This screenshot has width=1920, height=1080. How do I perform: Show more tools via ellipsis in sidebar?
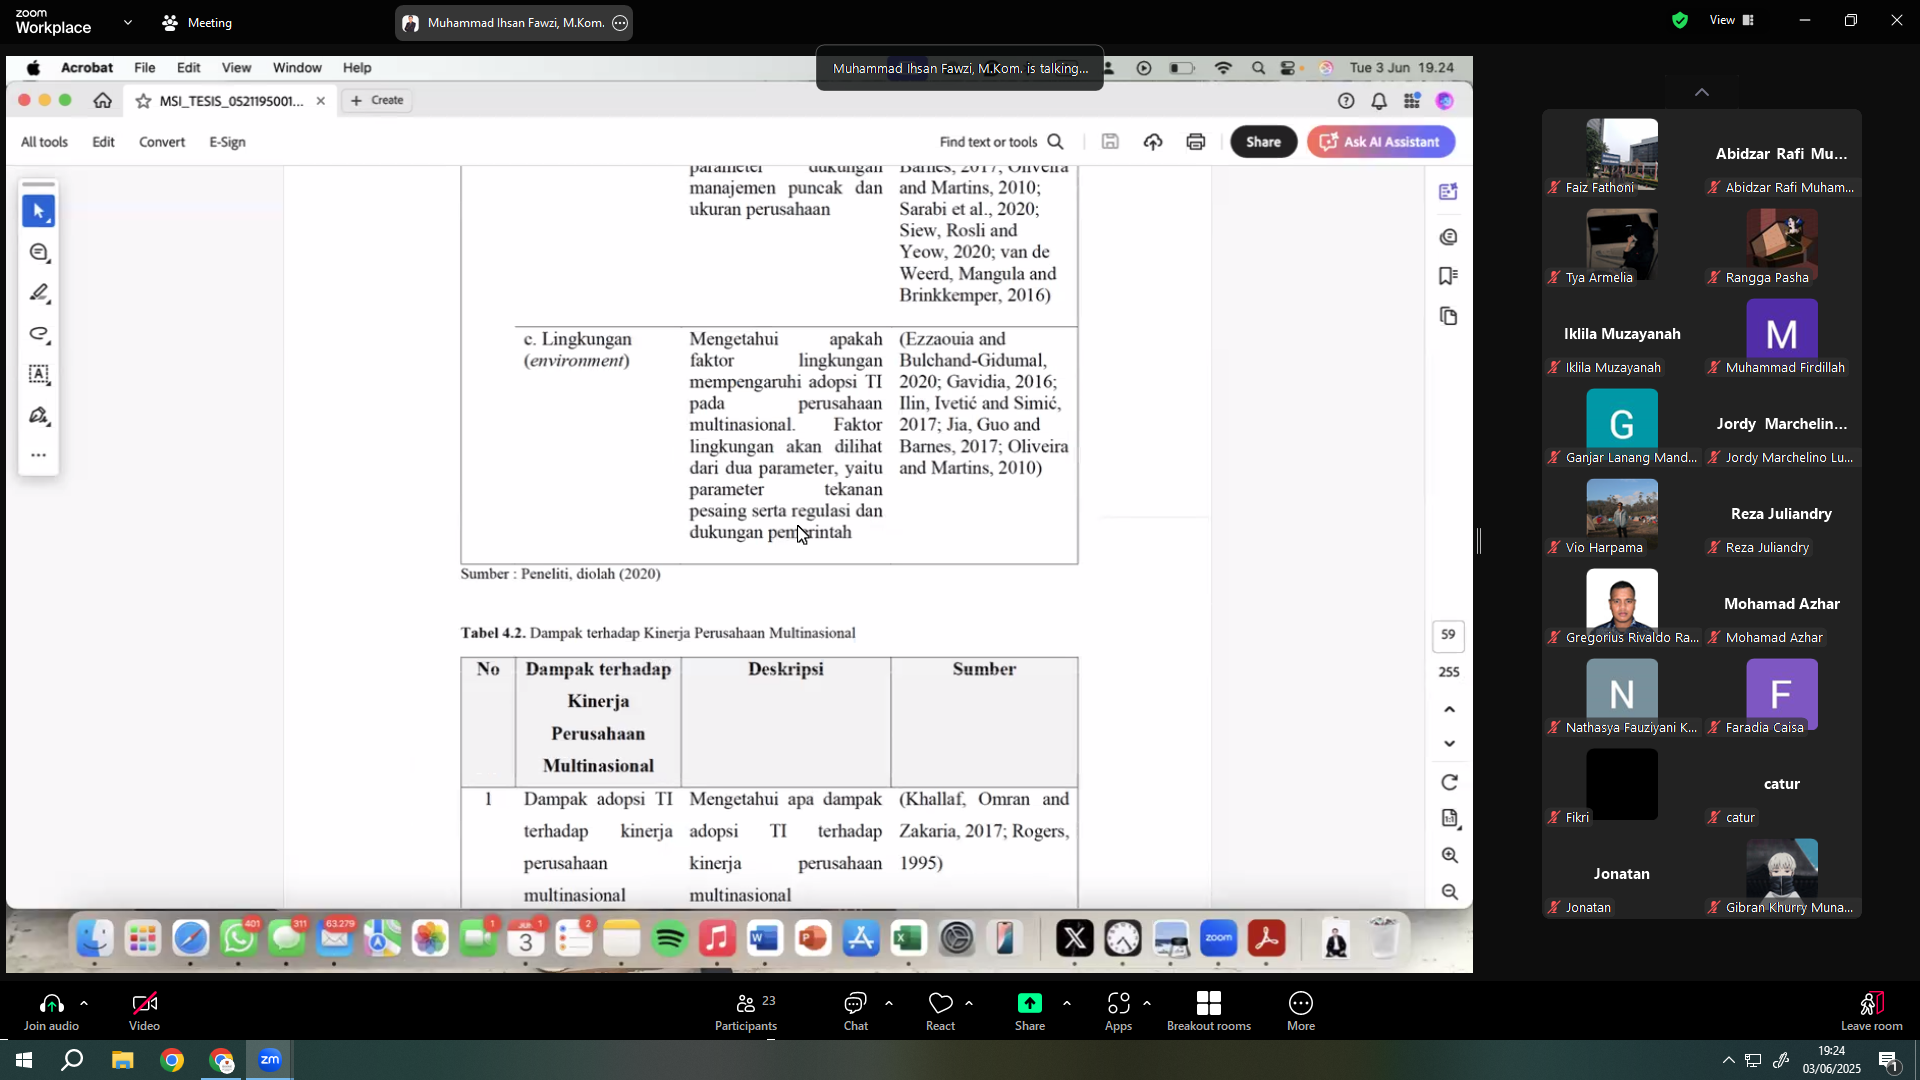39,455
